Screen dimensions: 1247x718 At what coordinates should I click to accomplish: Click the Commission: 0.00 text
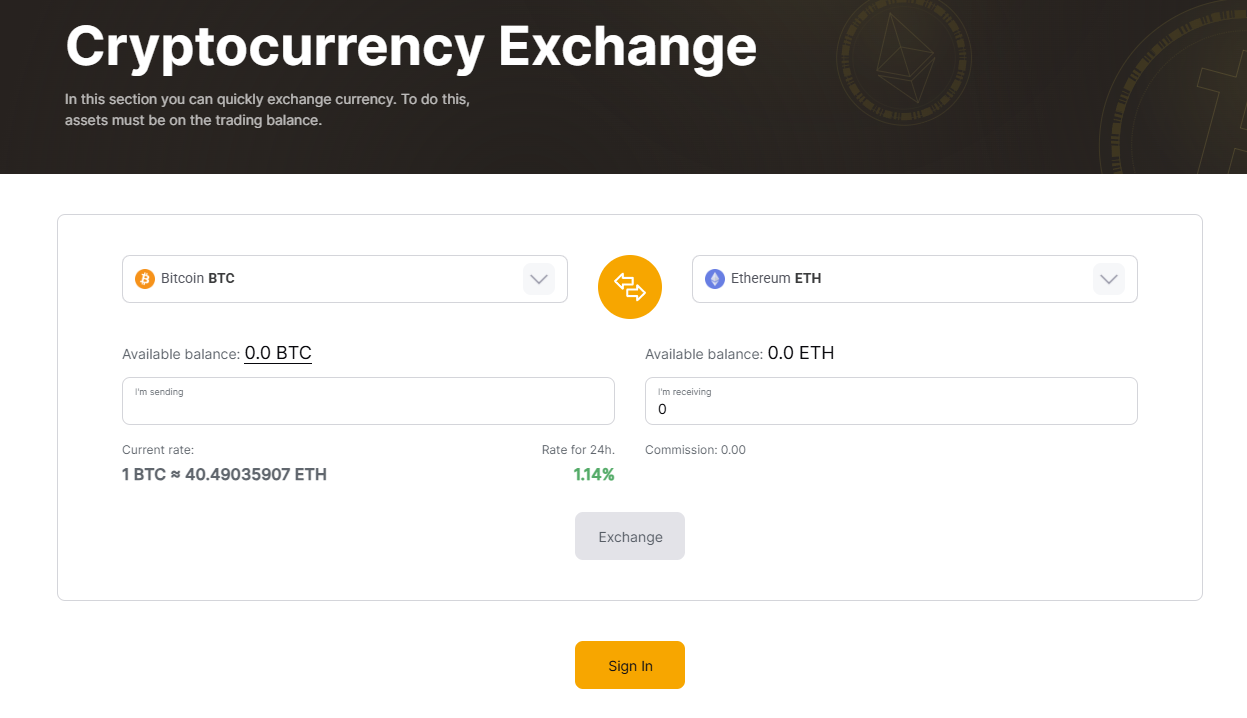(695, 450)
